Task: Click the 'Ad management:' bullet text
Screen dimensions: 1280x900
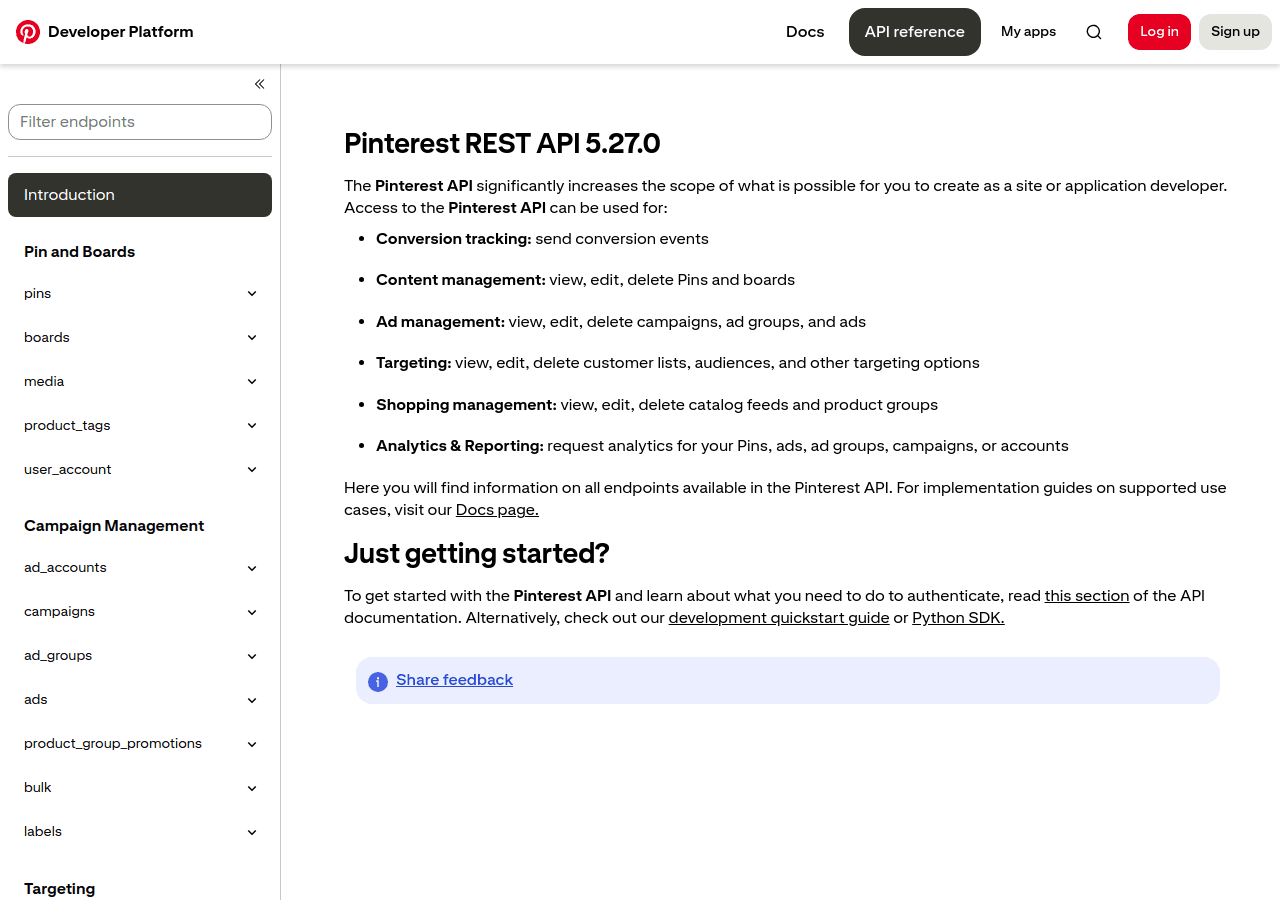Action: coord(441,322)
